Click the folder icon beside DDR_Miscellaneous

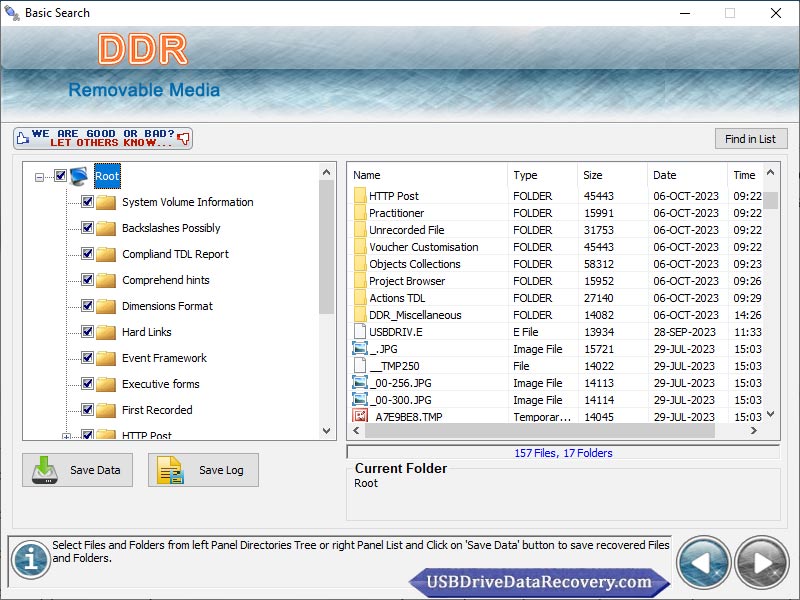[360, 314]
